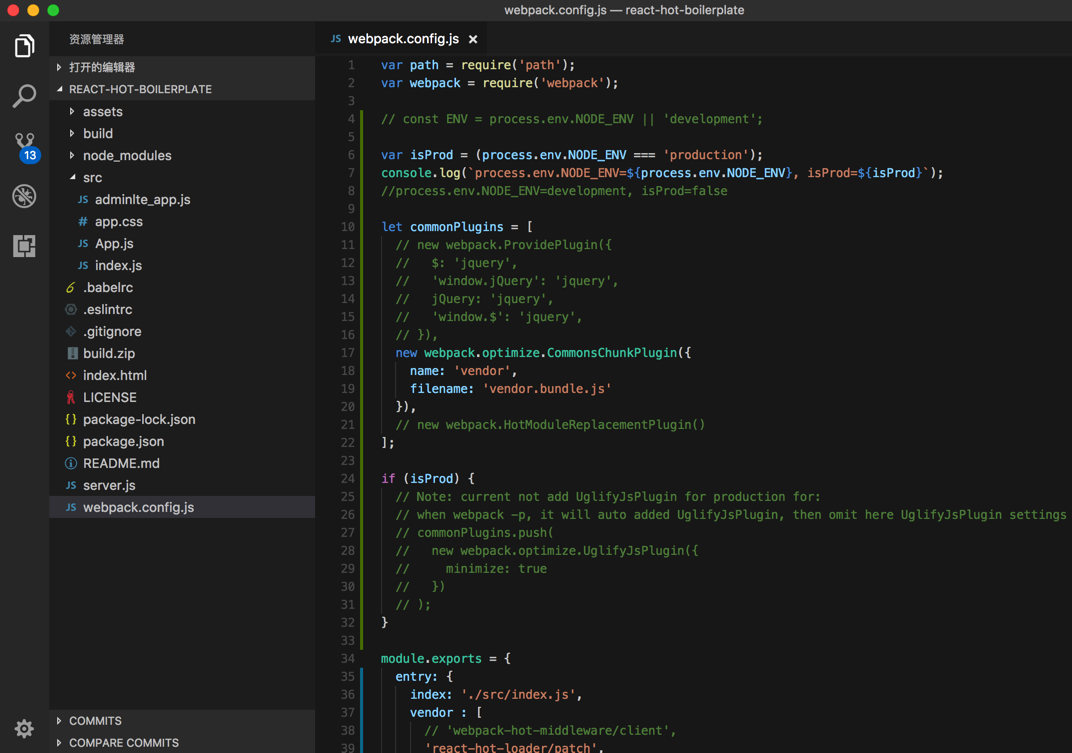Click line number 24 in the gutter
The image size is (1072, 753).
click(x=347, y=479)
